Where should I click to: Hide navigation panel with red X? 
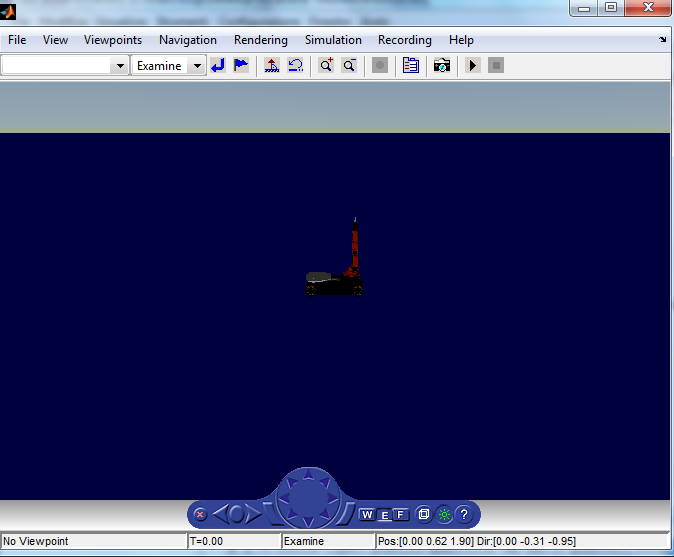pyautogui.click(x=200, y=514)
